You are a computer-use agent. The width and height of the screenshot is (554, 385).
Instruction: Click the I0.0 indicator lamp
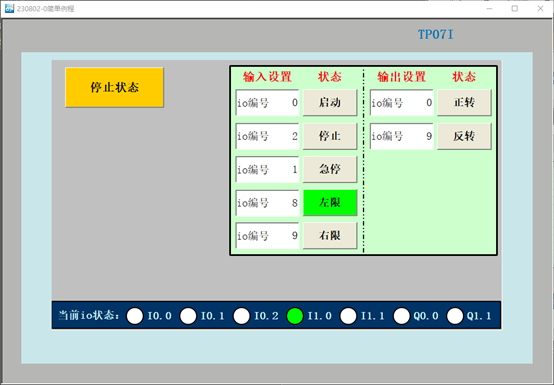(x=135, y=315)
